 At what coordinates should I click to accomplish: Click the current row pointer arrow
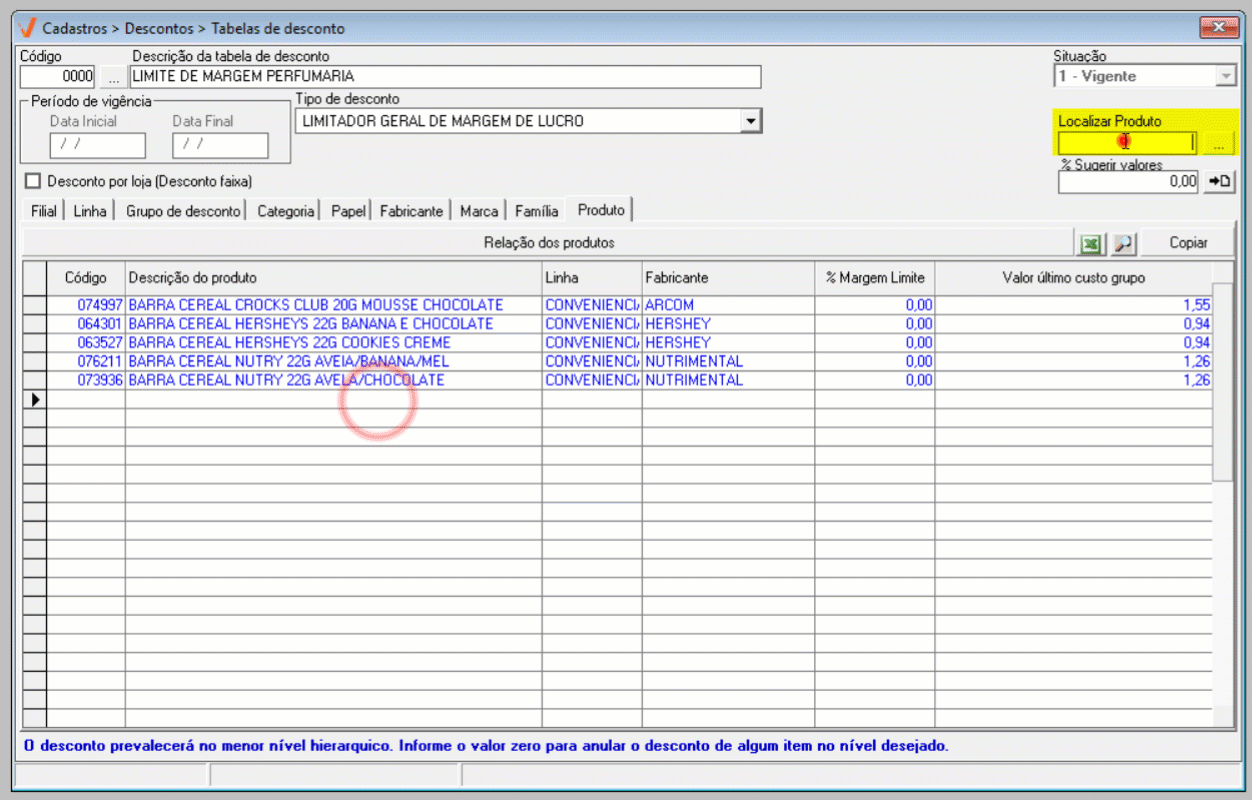[35, 400]
